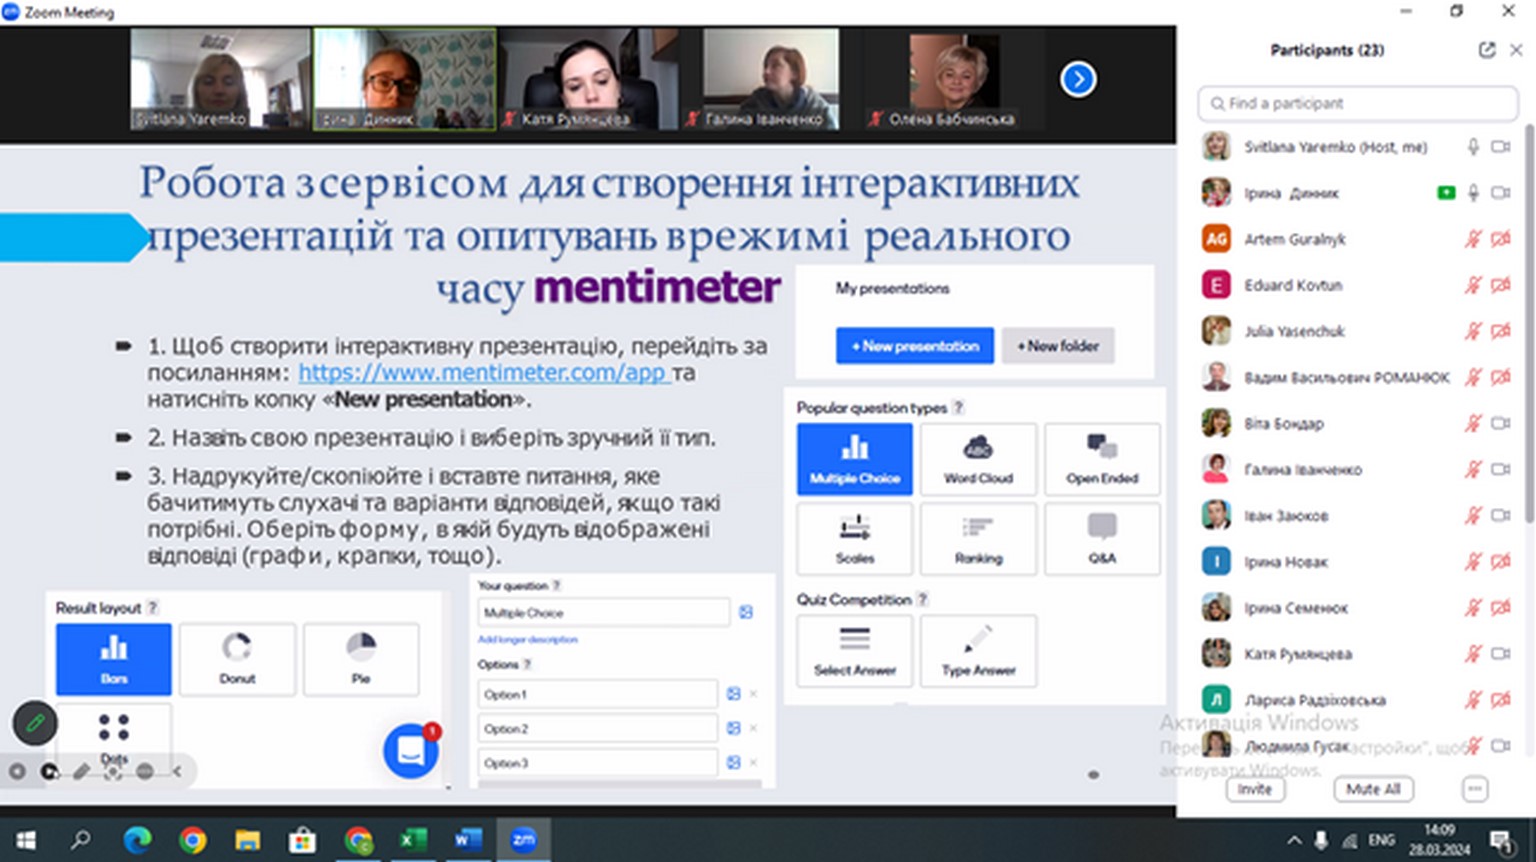
Task: Click Artem Guralnyk's muted microphone icon
Action: click(x=1472, y=239)
